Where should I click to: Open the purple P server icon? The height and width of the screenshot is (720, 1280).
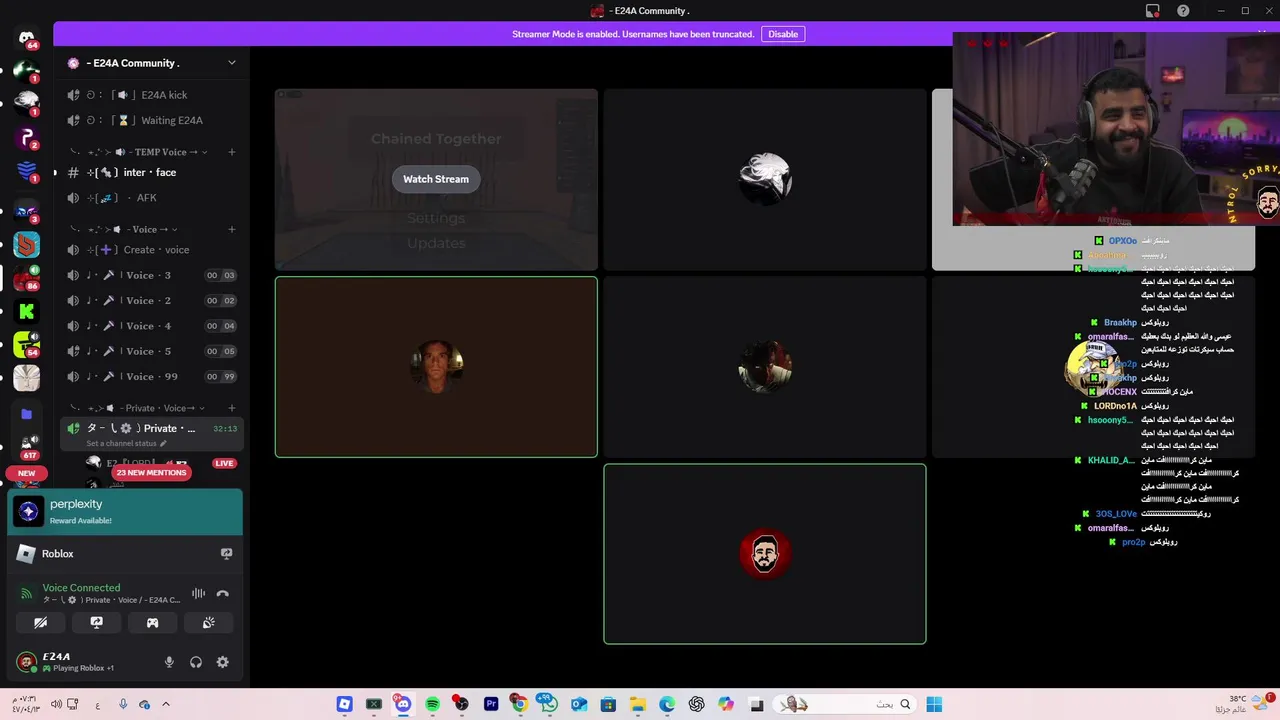pyautogui.click(x=27, y=139)
